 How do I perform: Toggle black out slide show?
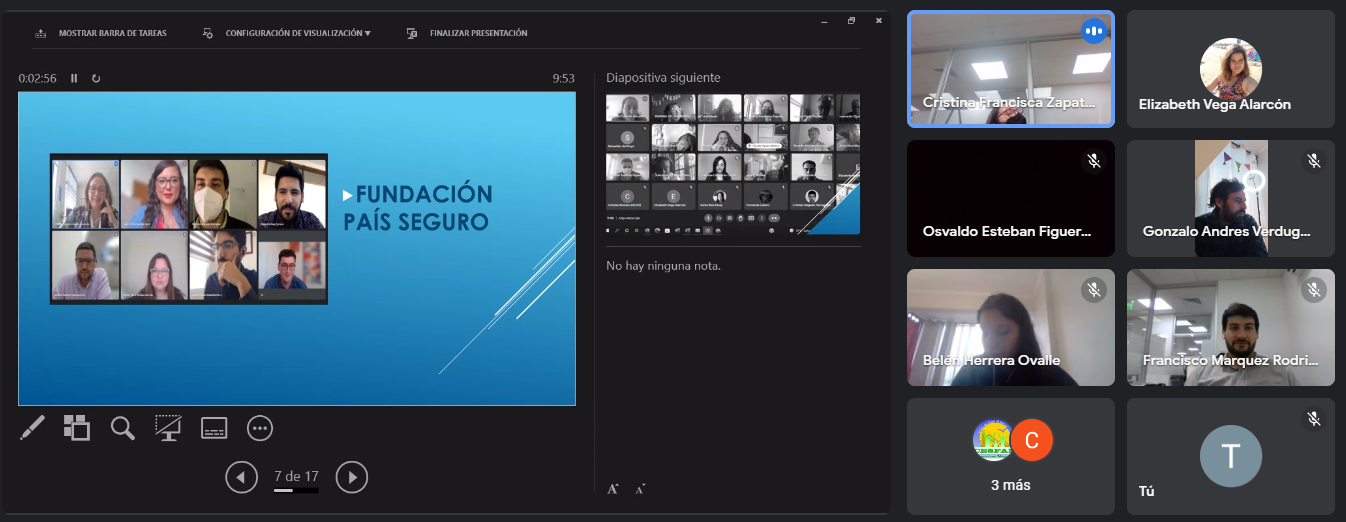click(168, 428)
